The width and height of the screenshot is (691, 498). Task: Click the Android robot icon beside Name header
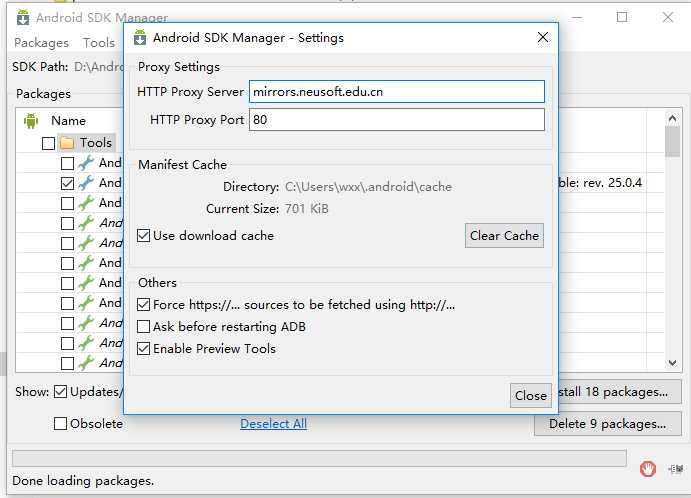pyautogui.click(x=31, y=120)
